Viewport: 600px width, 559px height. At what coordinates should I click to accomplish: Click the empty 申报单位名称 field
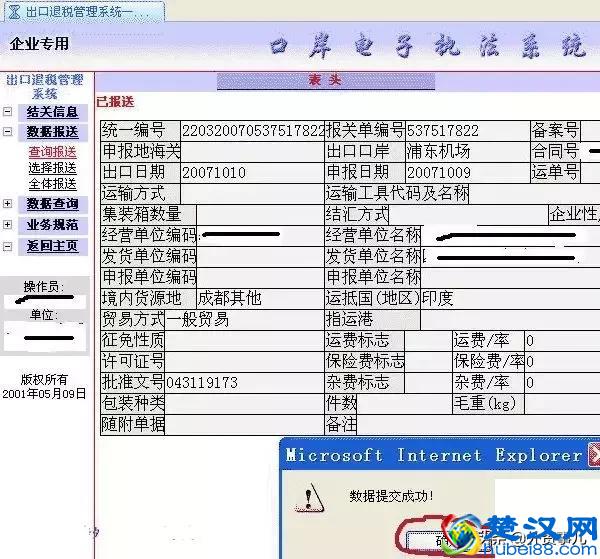[510, 277]
